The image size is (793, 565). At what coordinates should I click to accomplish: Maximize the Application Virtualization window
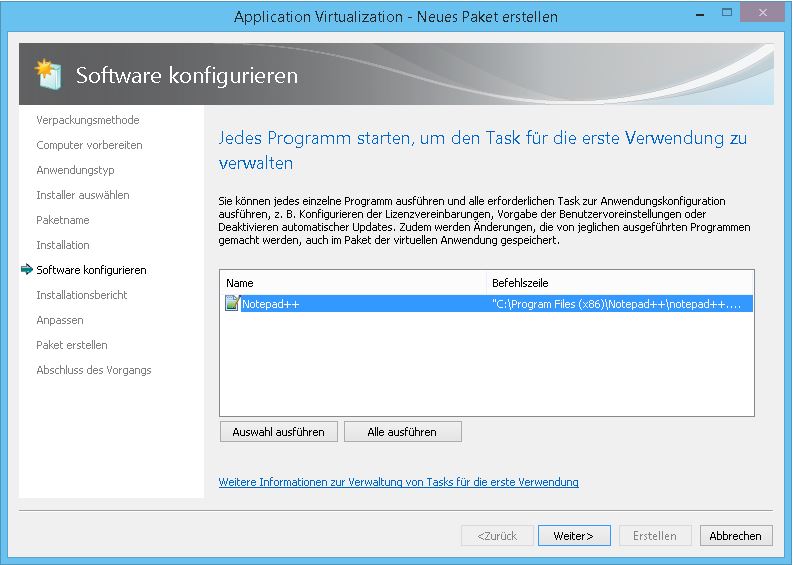pyautogui.click(x=727, y=13)
